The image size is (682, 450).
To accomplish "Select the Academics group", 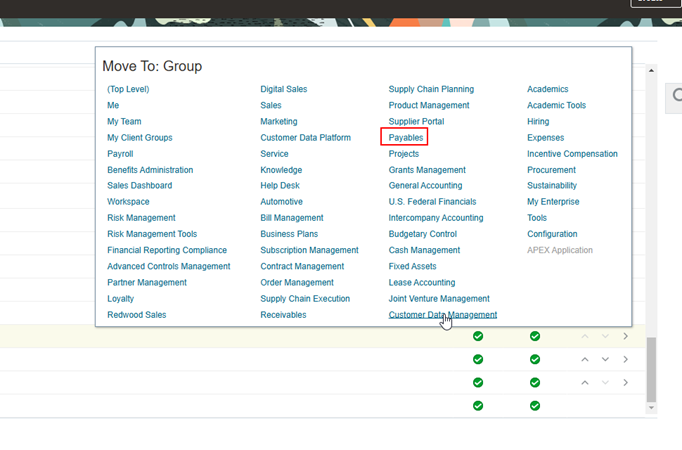I will [548, 89].
